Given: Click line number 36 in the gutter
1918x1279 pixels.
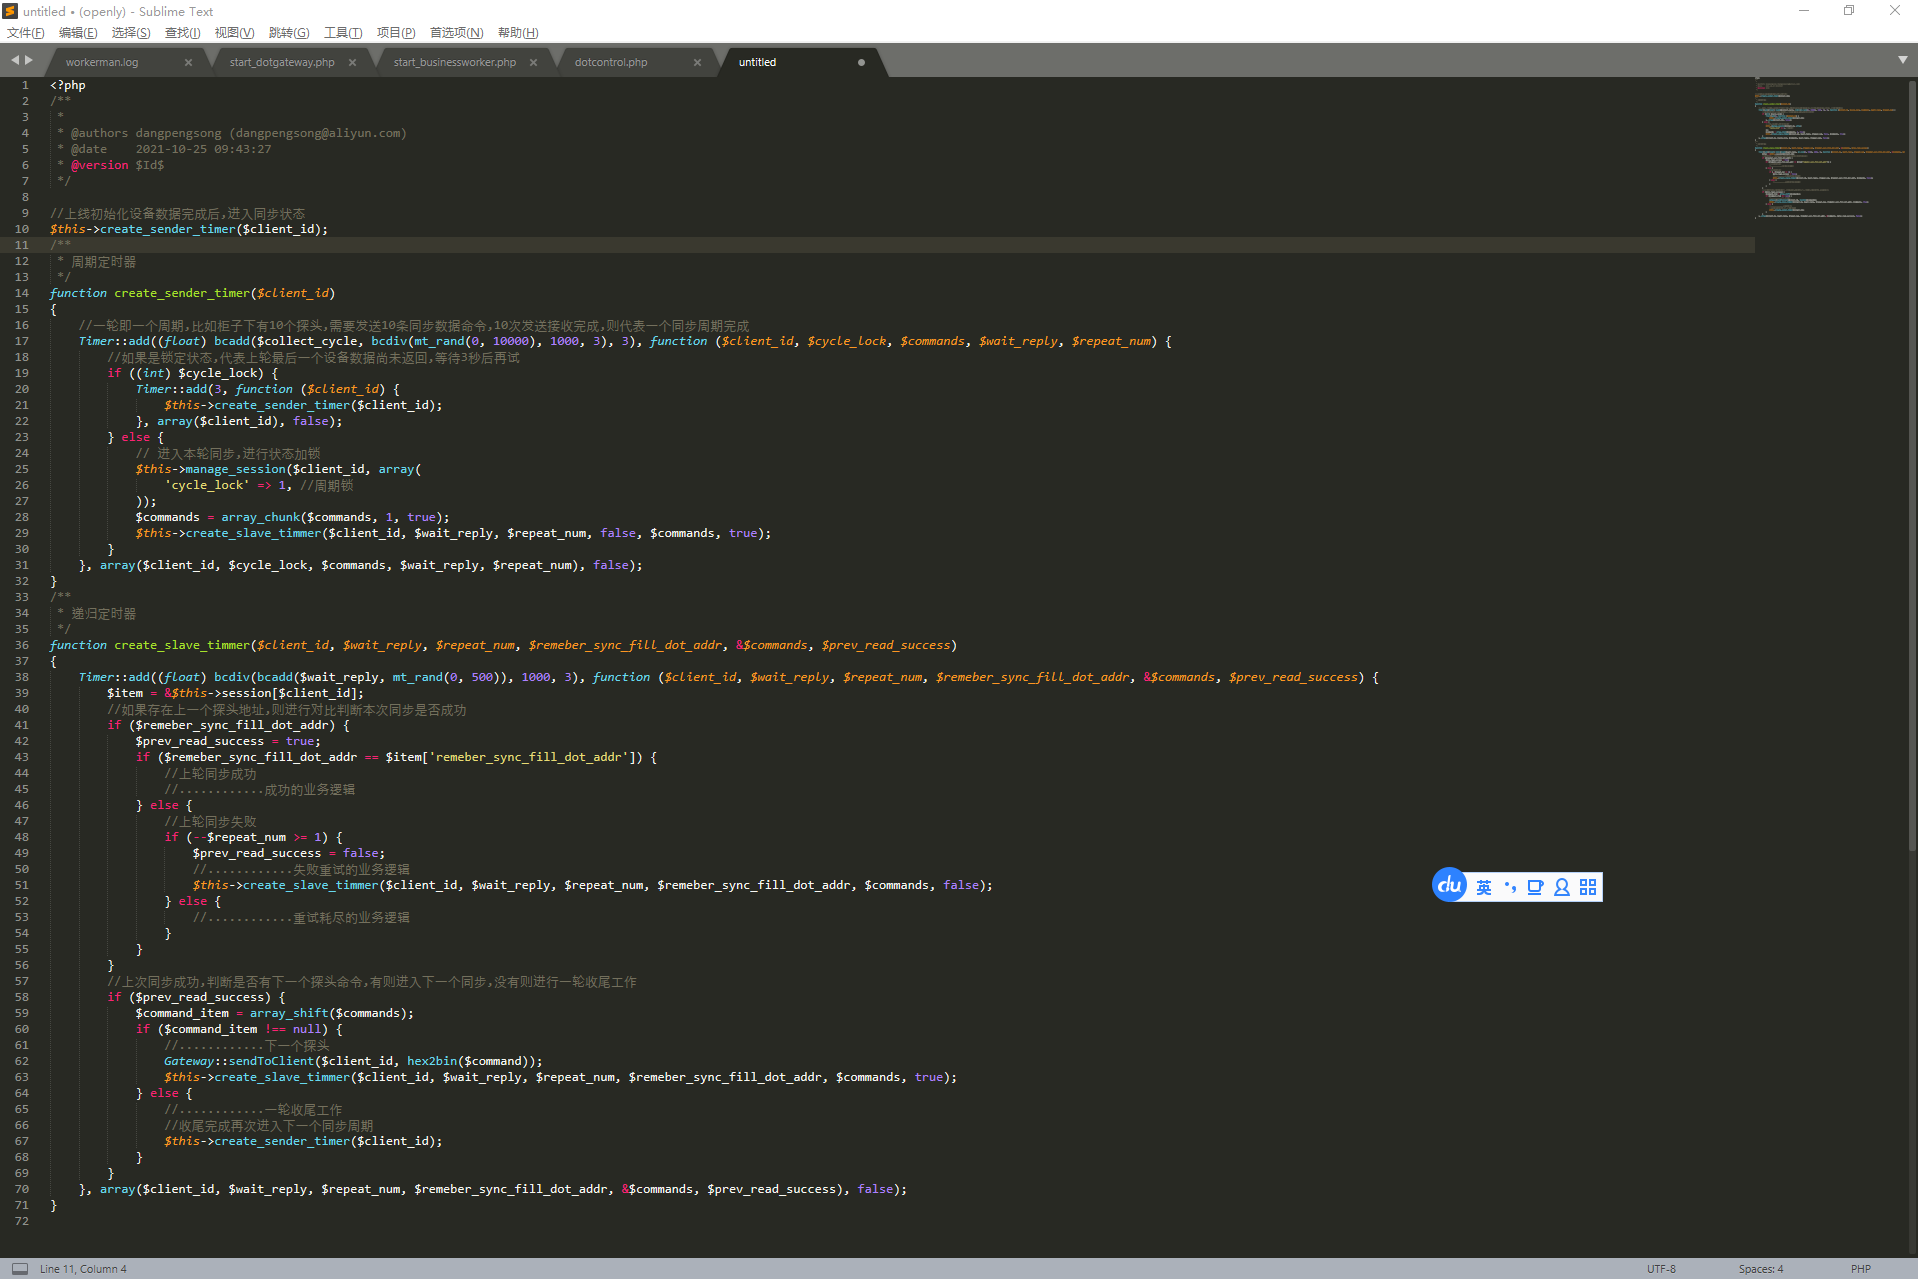Looking at the screenshot, I should point(22,645).
